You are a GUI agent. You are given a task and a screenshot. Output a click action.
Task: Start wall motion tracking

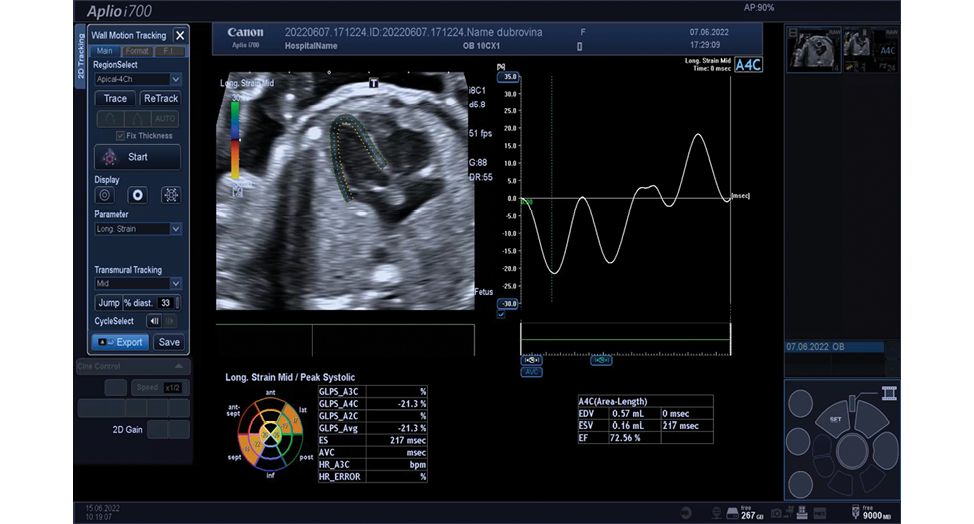tap(137, 157)
